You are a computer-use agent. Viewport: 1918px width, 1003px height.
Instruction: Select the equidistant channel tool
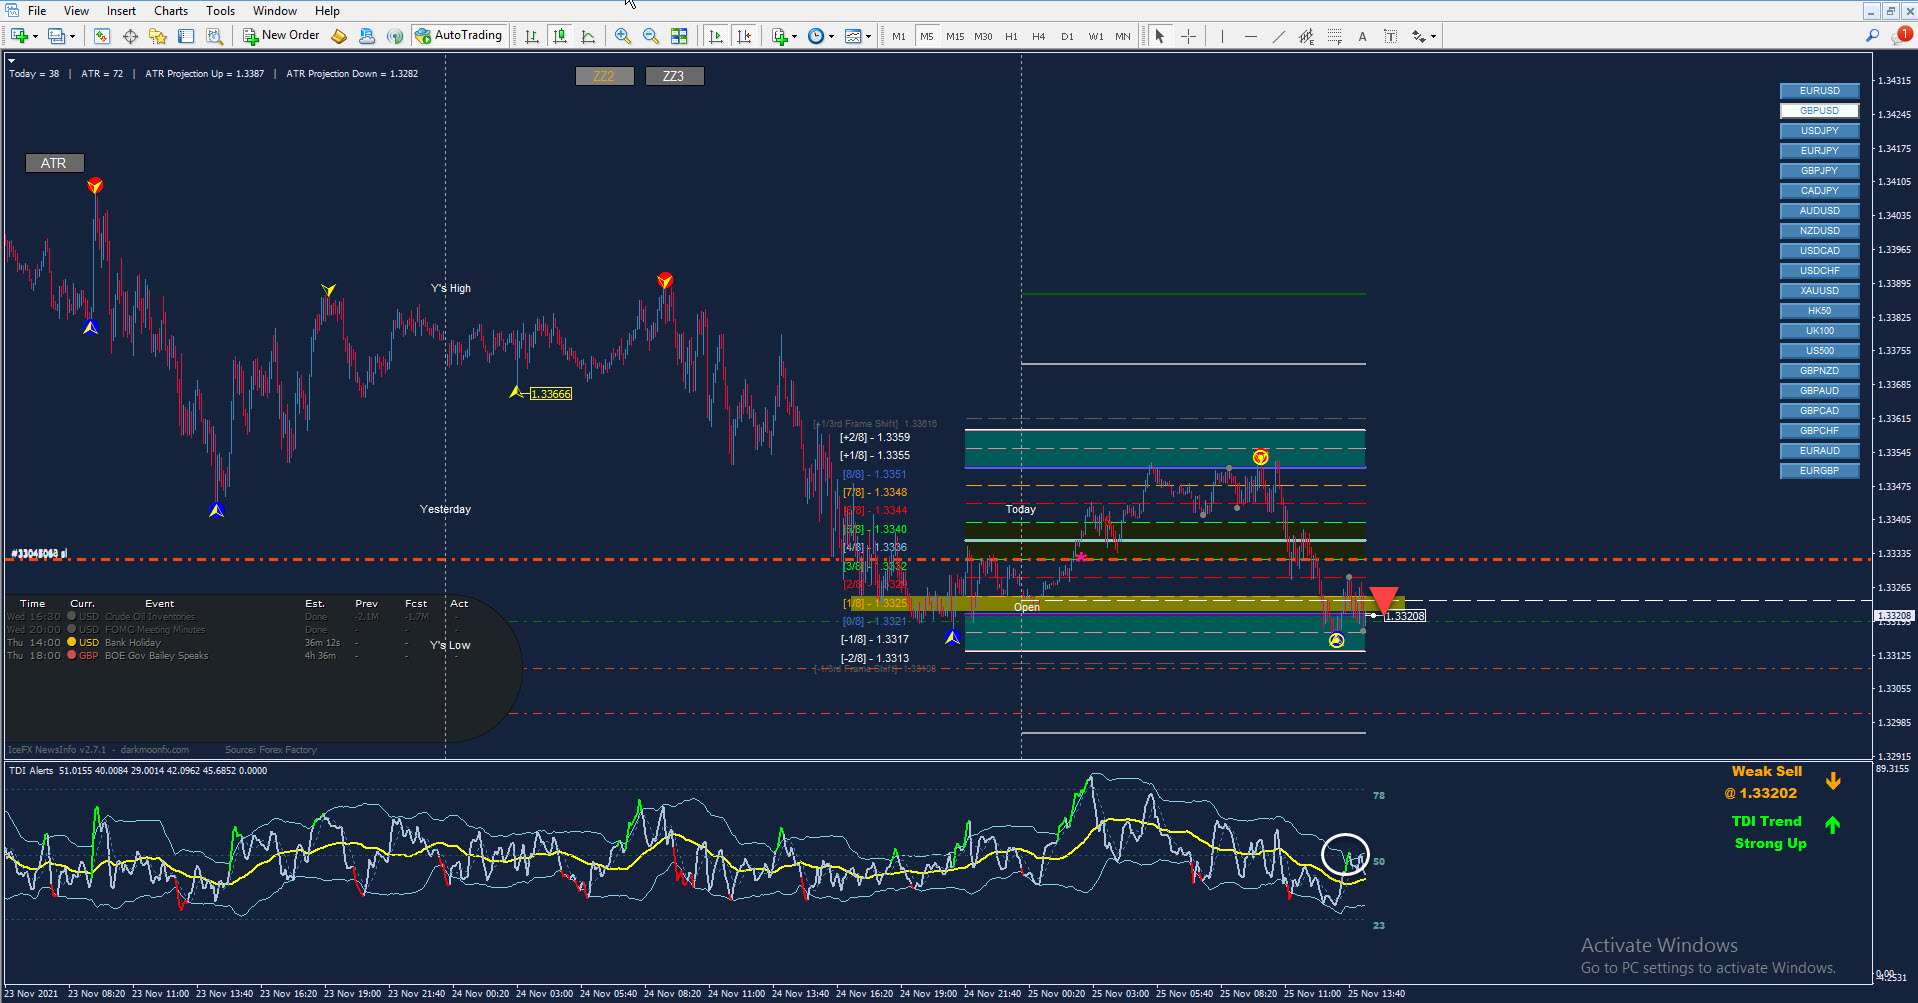(1306, 36)
